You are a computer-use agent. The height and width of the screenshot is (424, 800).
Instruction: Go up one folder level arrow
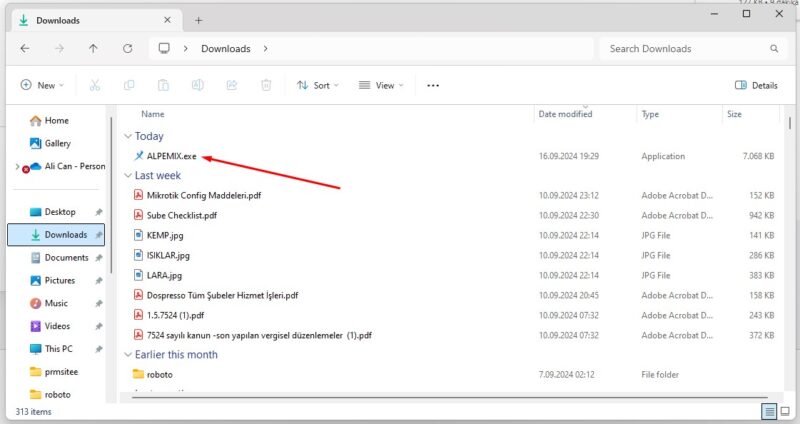click(93, 48)
